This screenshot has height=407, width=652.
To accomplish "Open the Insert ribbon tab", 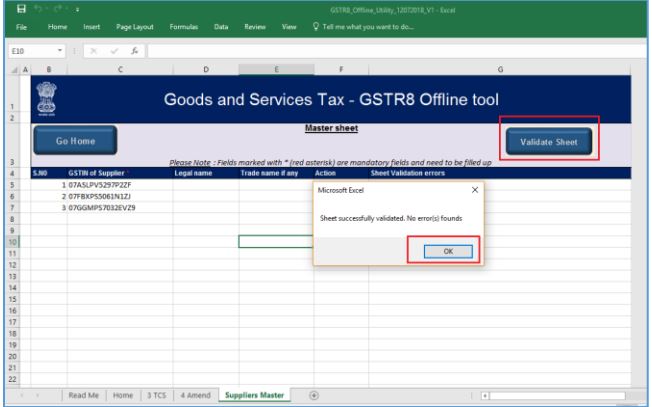I will (x=91, y=27).
